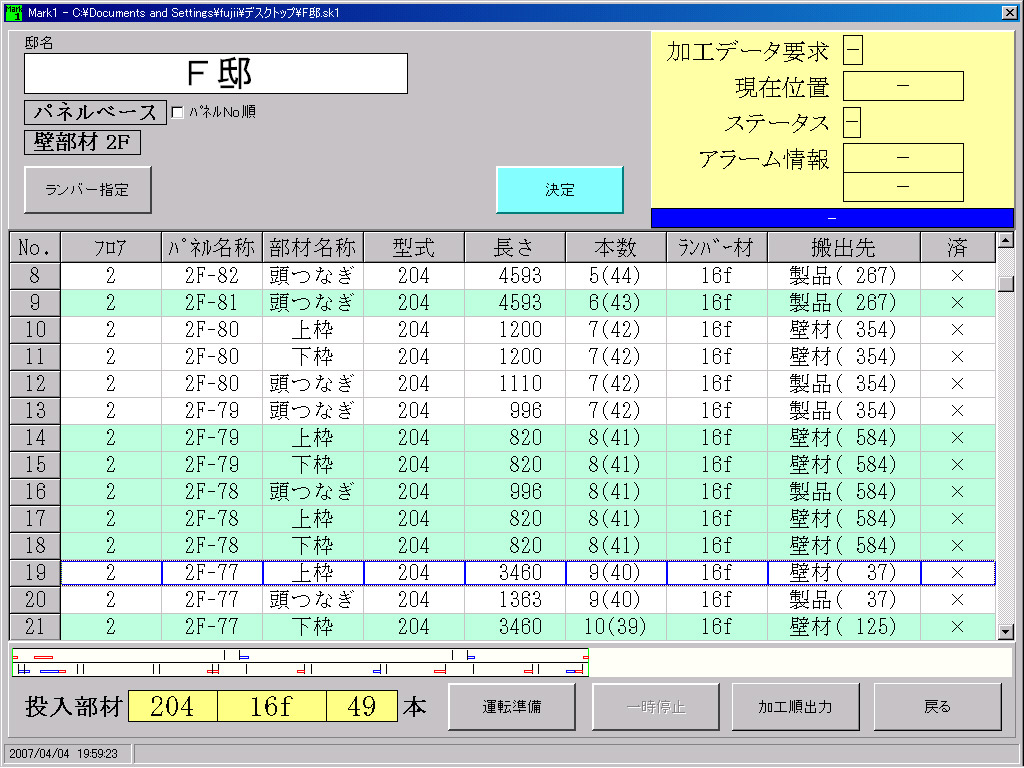This screenshot has height=768, width=1024.
Task: Click the Mark1 app icon in title bar
Action: pos(12,12)
